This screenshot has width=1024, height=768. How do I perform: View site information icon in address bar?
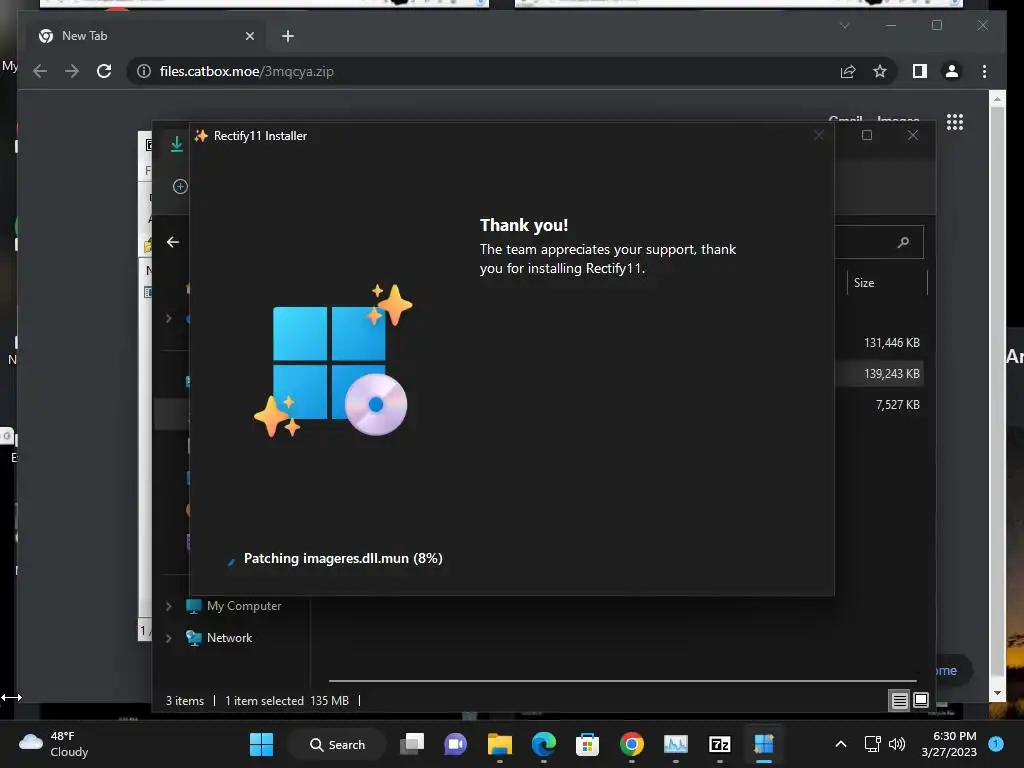click(144, 71)
